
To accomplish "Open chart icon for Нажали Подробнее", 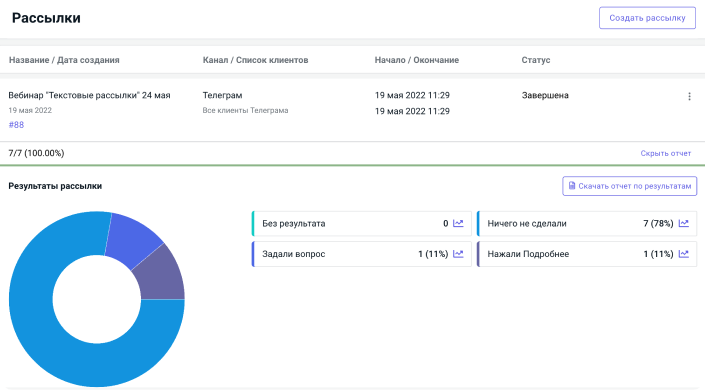I will 683,254.
